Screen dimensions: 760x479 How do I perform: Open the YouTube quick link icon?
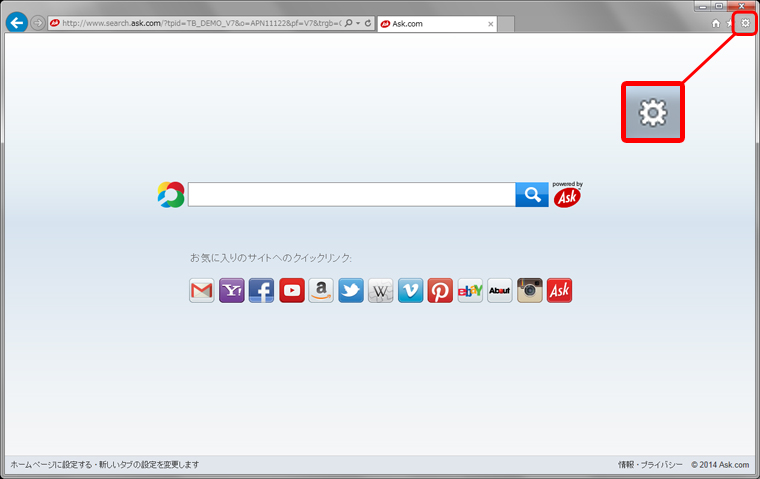point(292,290)
